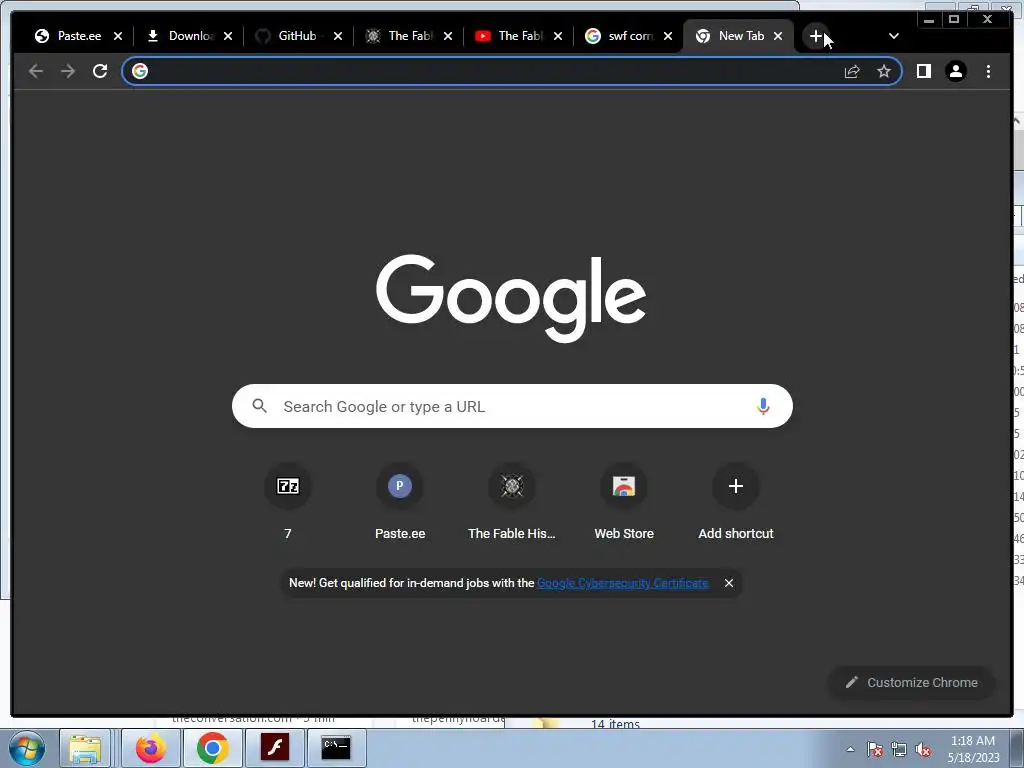Click the Chrome taskbar icon
The width and height of the screenshot is (1024, 768).
212,748
